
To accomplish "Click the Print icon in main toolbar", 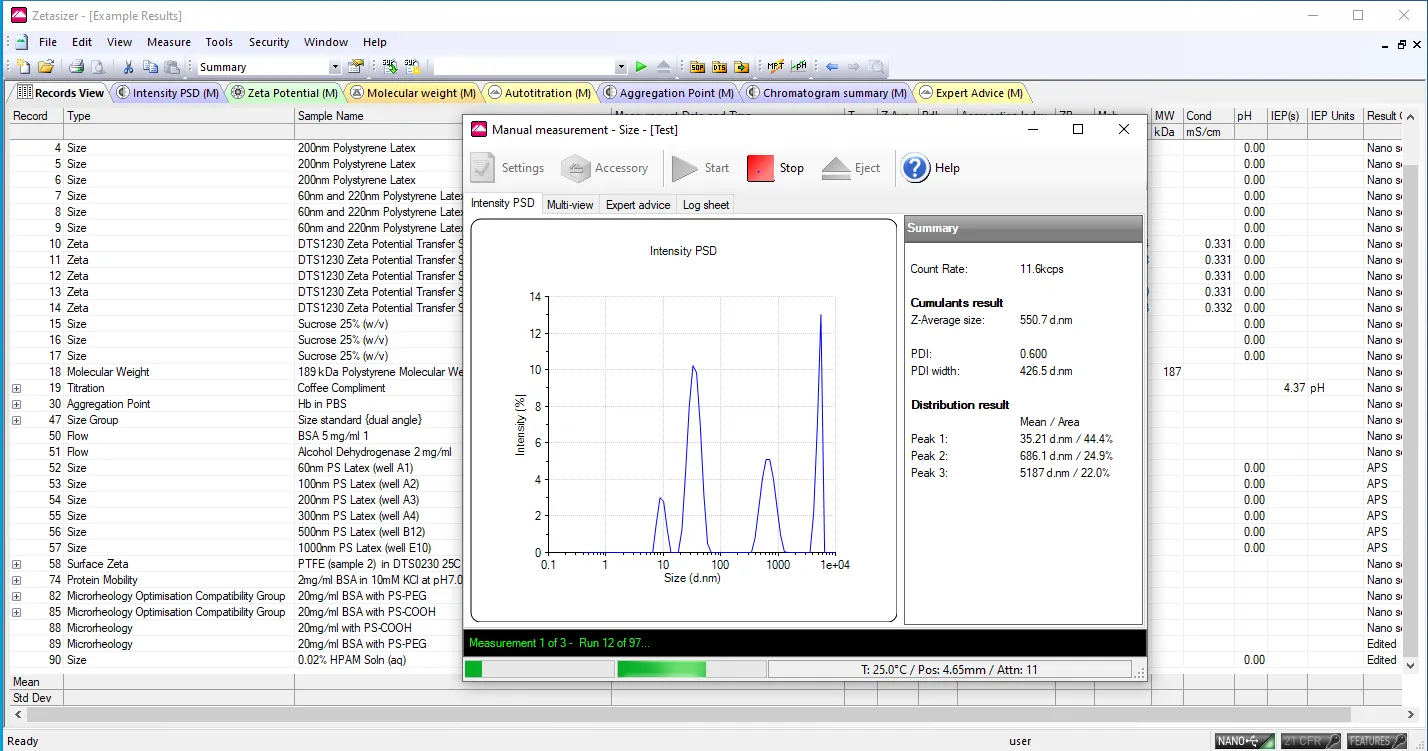I will coord(76,67).
